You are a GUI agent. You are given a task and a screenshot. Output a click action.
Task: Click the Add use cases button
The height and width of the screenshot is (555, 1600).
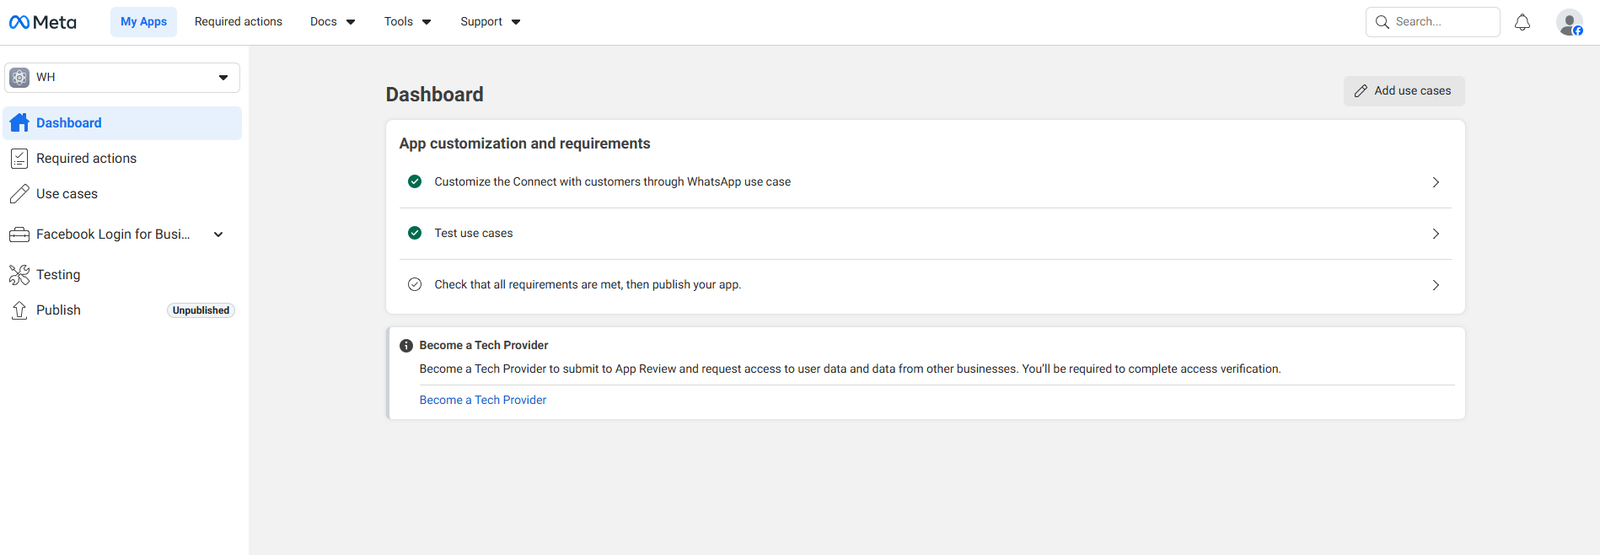click(x=1404, y=91)
